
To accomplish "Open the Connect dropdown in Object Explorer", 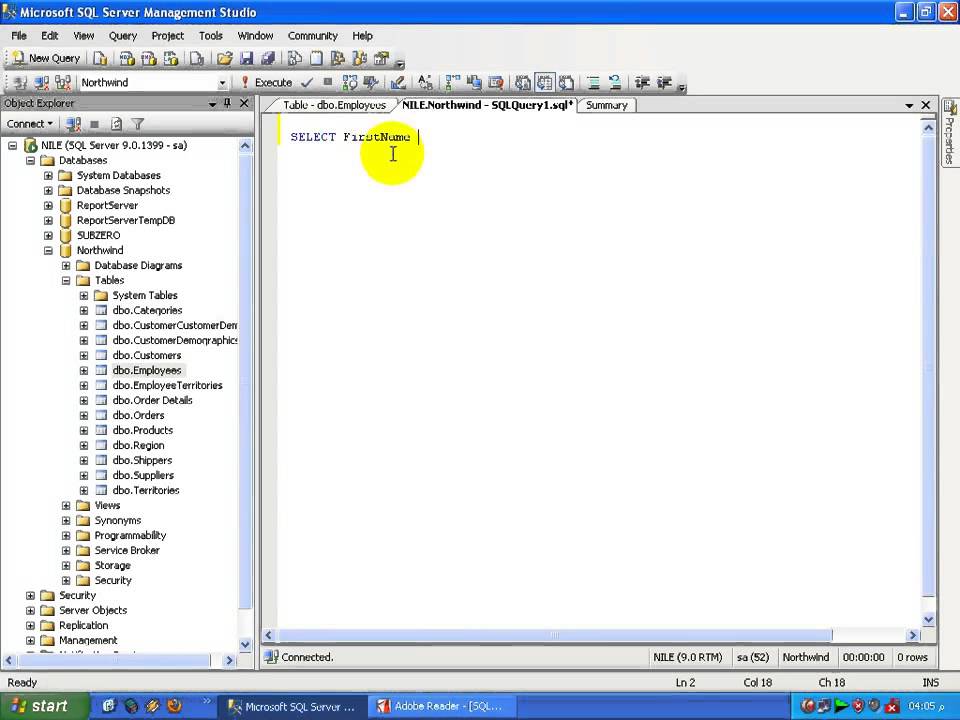I will (x=29, y=124).
